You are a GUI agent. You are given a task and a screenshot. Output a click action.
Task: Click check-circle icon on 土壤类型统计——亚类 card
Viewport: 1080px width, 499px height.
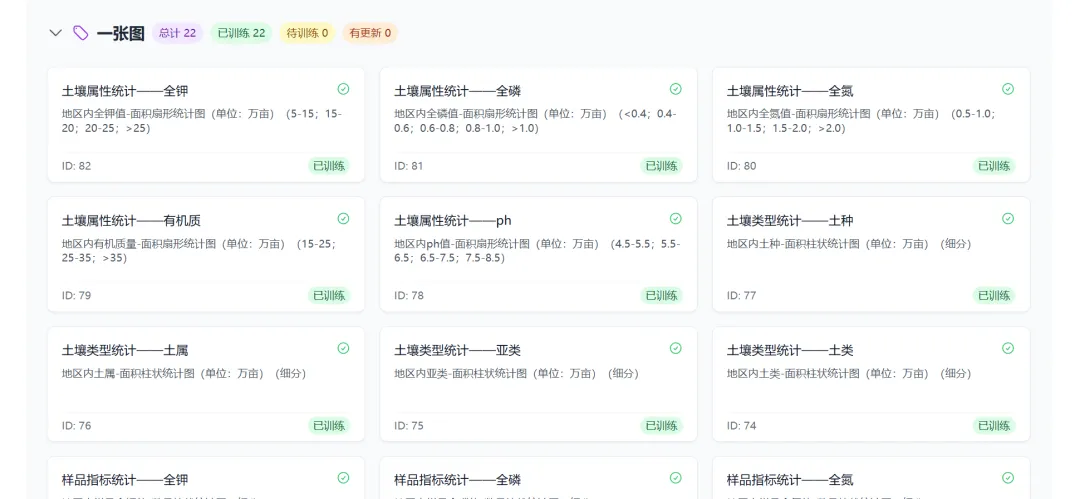tap(675, 348)
